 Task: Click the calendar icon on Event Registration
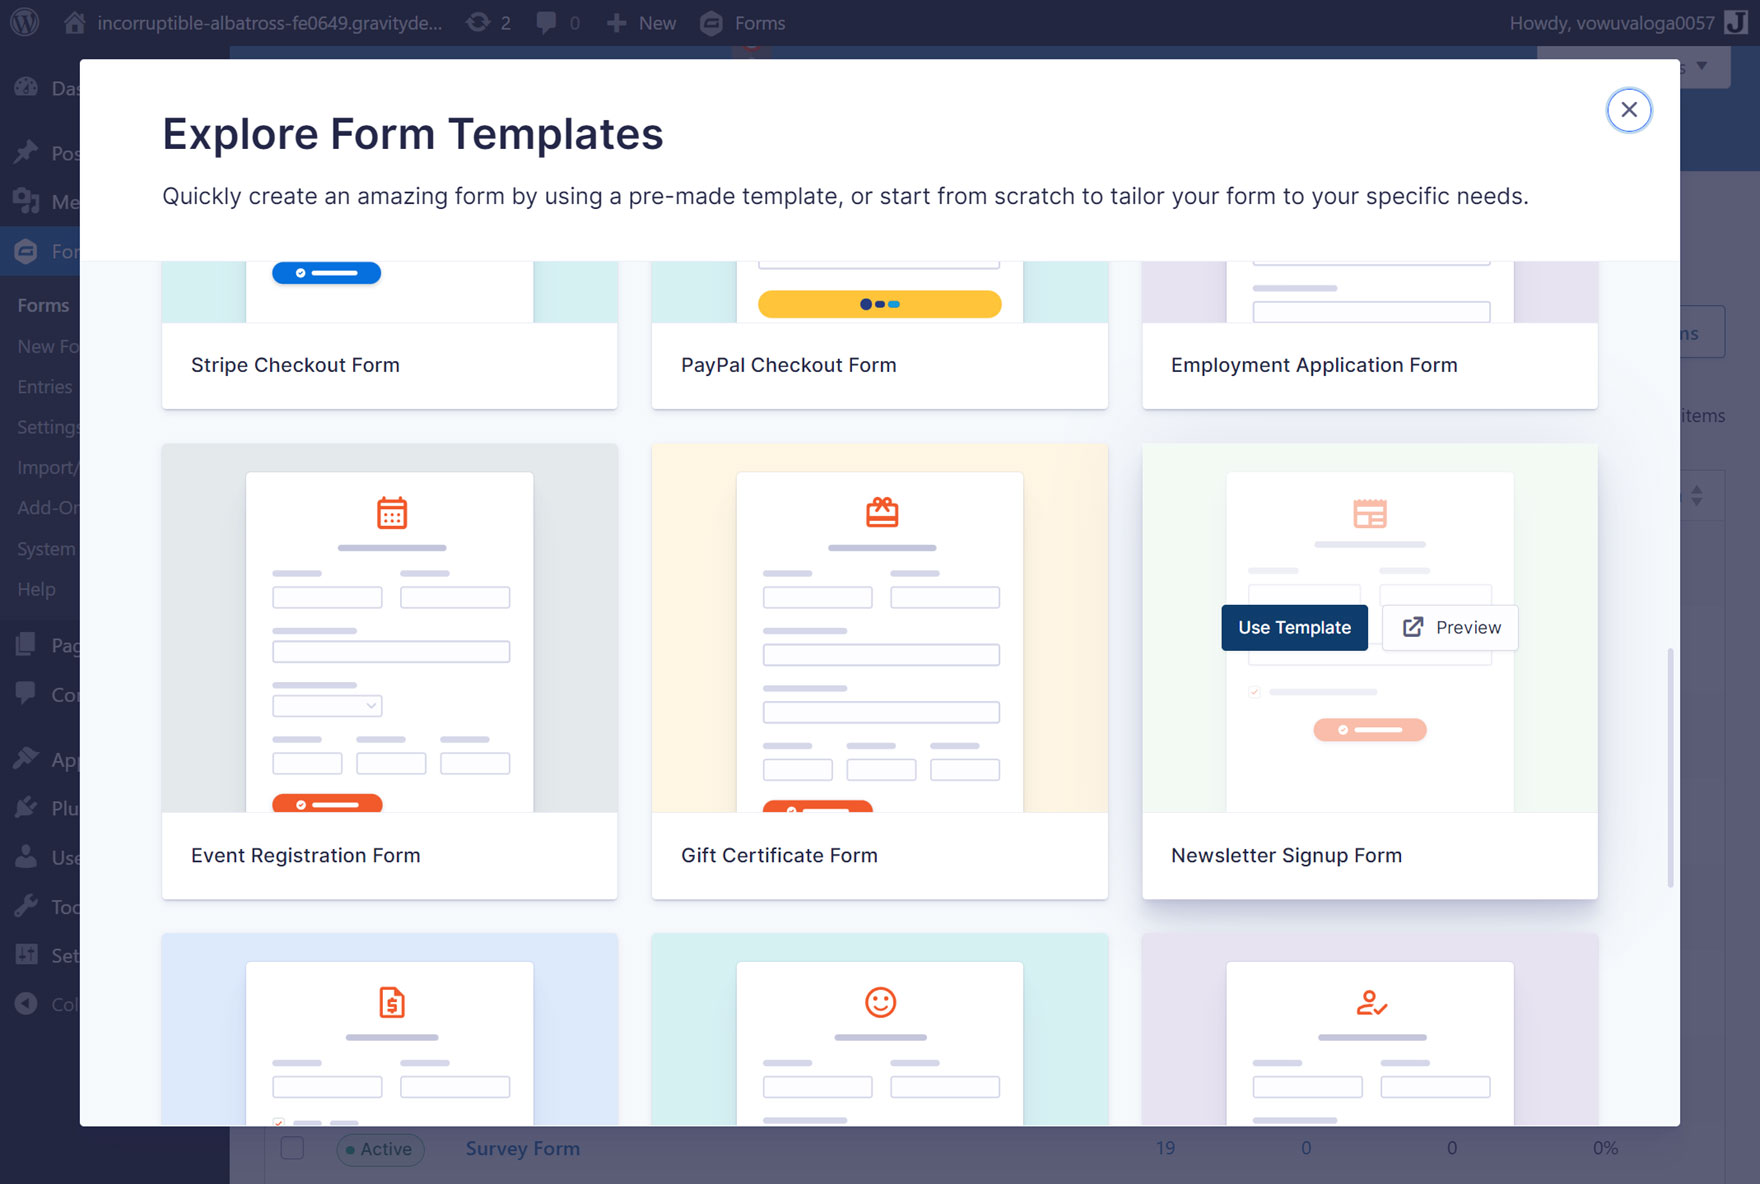click(392, 513)
